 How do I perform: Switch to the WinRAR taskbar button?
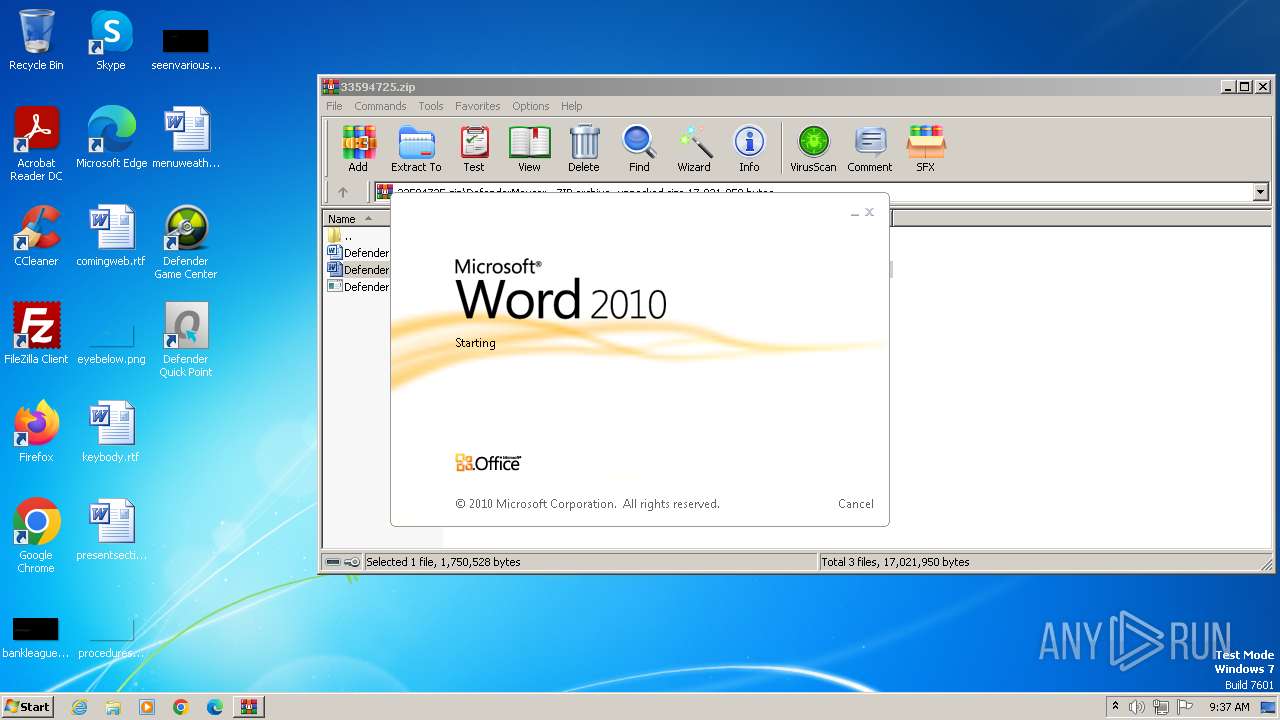[x=249, y=707]
